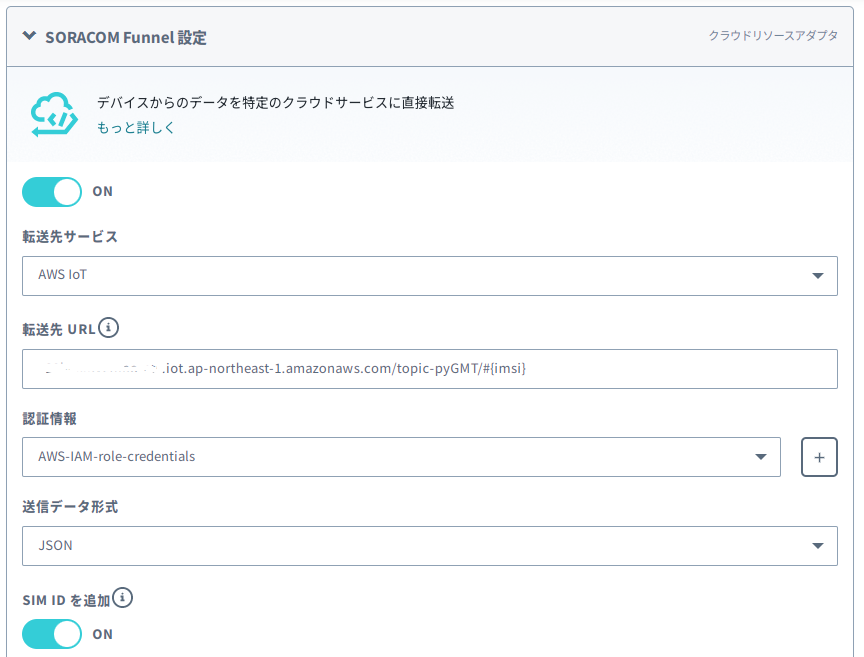Screen dimensions: 864x657
Task: Open the 認証情報 AWS-IAM-role-credentials dropdown
Action: tap(401, 457)
